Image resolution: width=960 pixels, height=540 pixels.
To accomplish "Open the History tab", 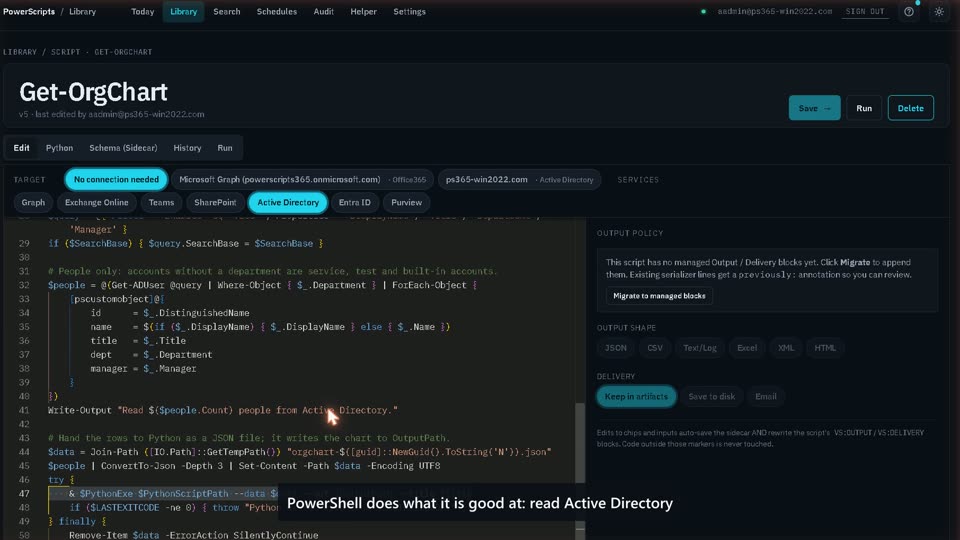I will tap(187, 148).
